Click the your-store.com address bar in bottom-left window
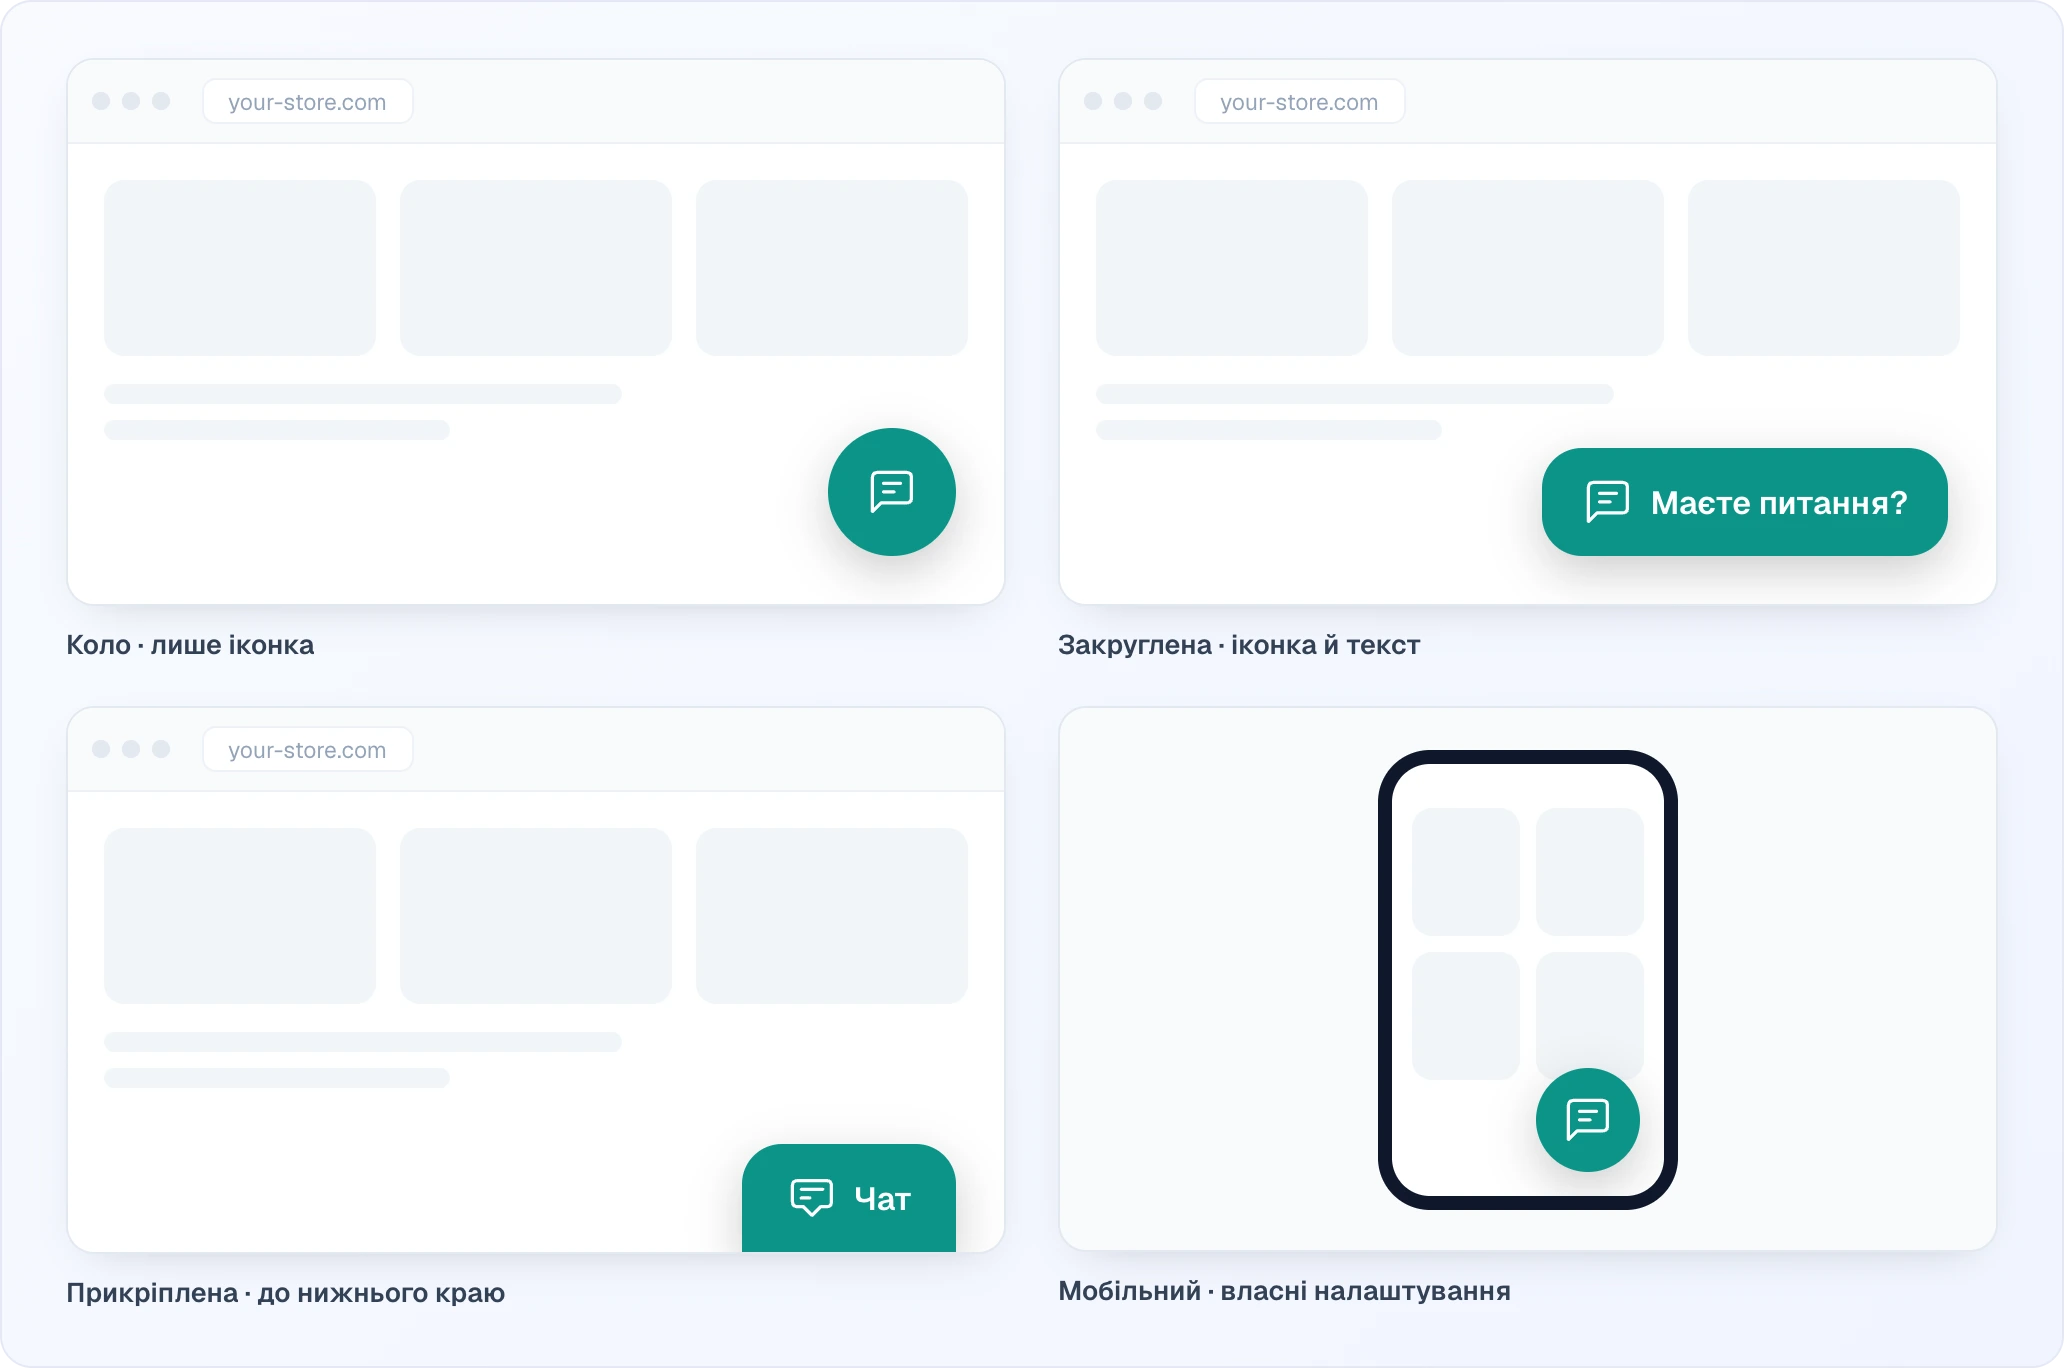2064x1368 pixels. pyautogui.click(x=307, y=750)
